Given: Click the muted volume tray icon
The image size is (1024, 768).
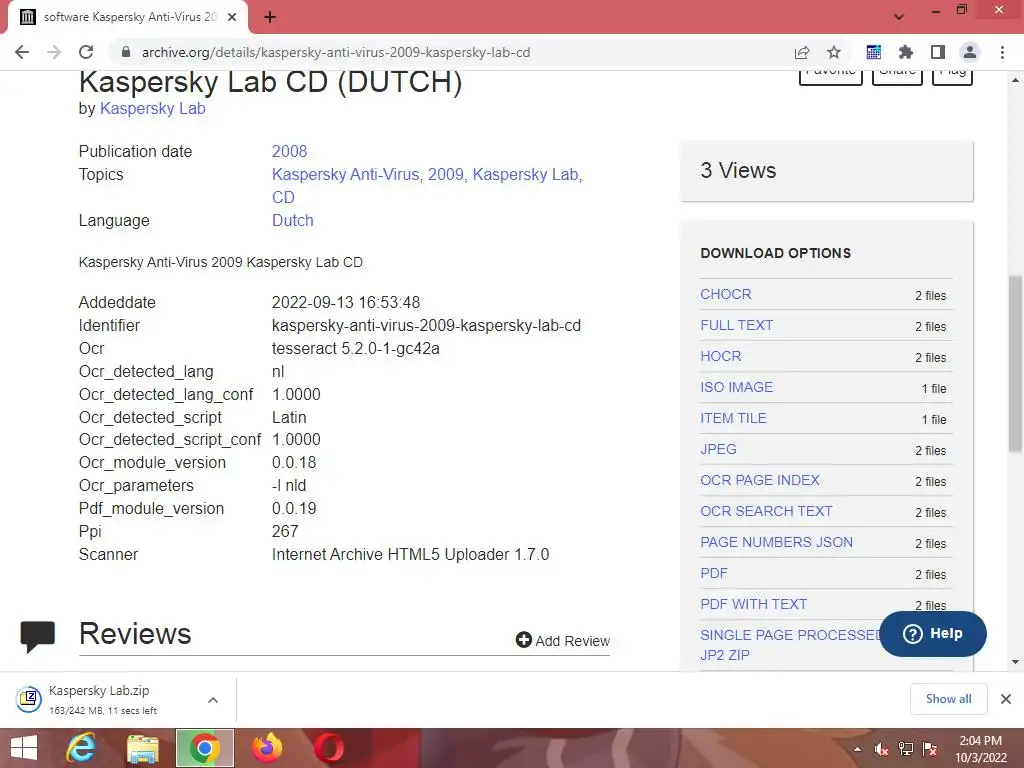Looking at the screenshot, I should tap(881, 749).
